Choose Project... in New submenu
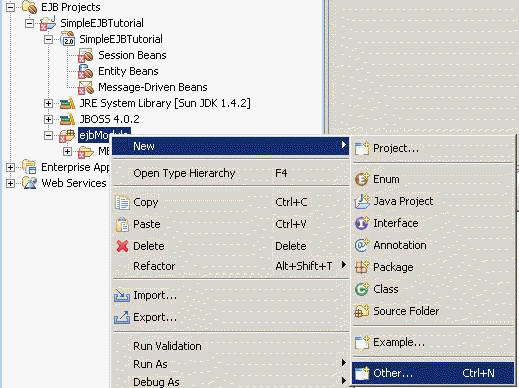The width and height of the screenshot is (519, 388). coord(433,148)
